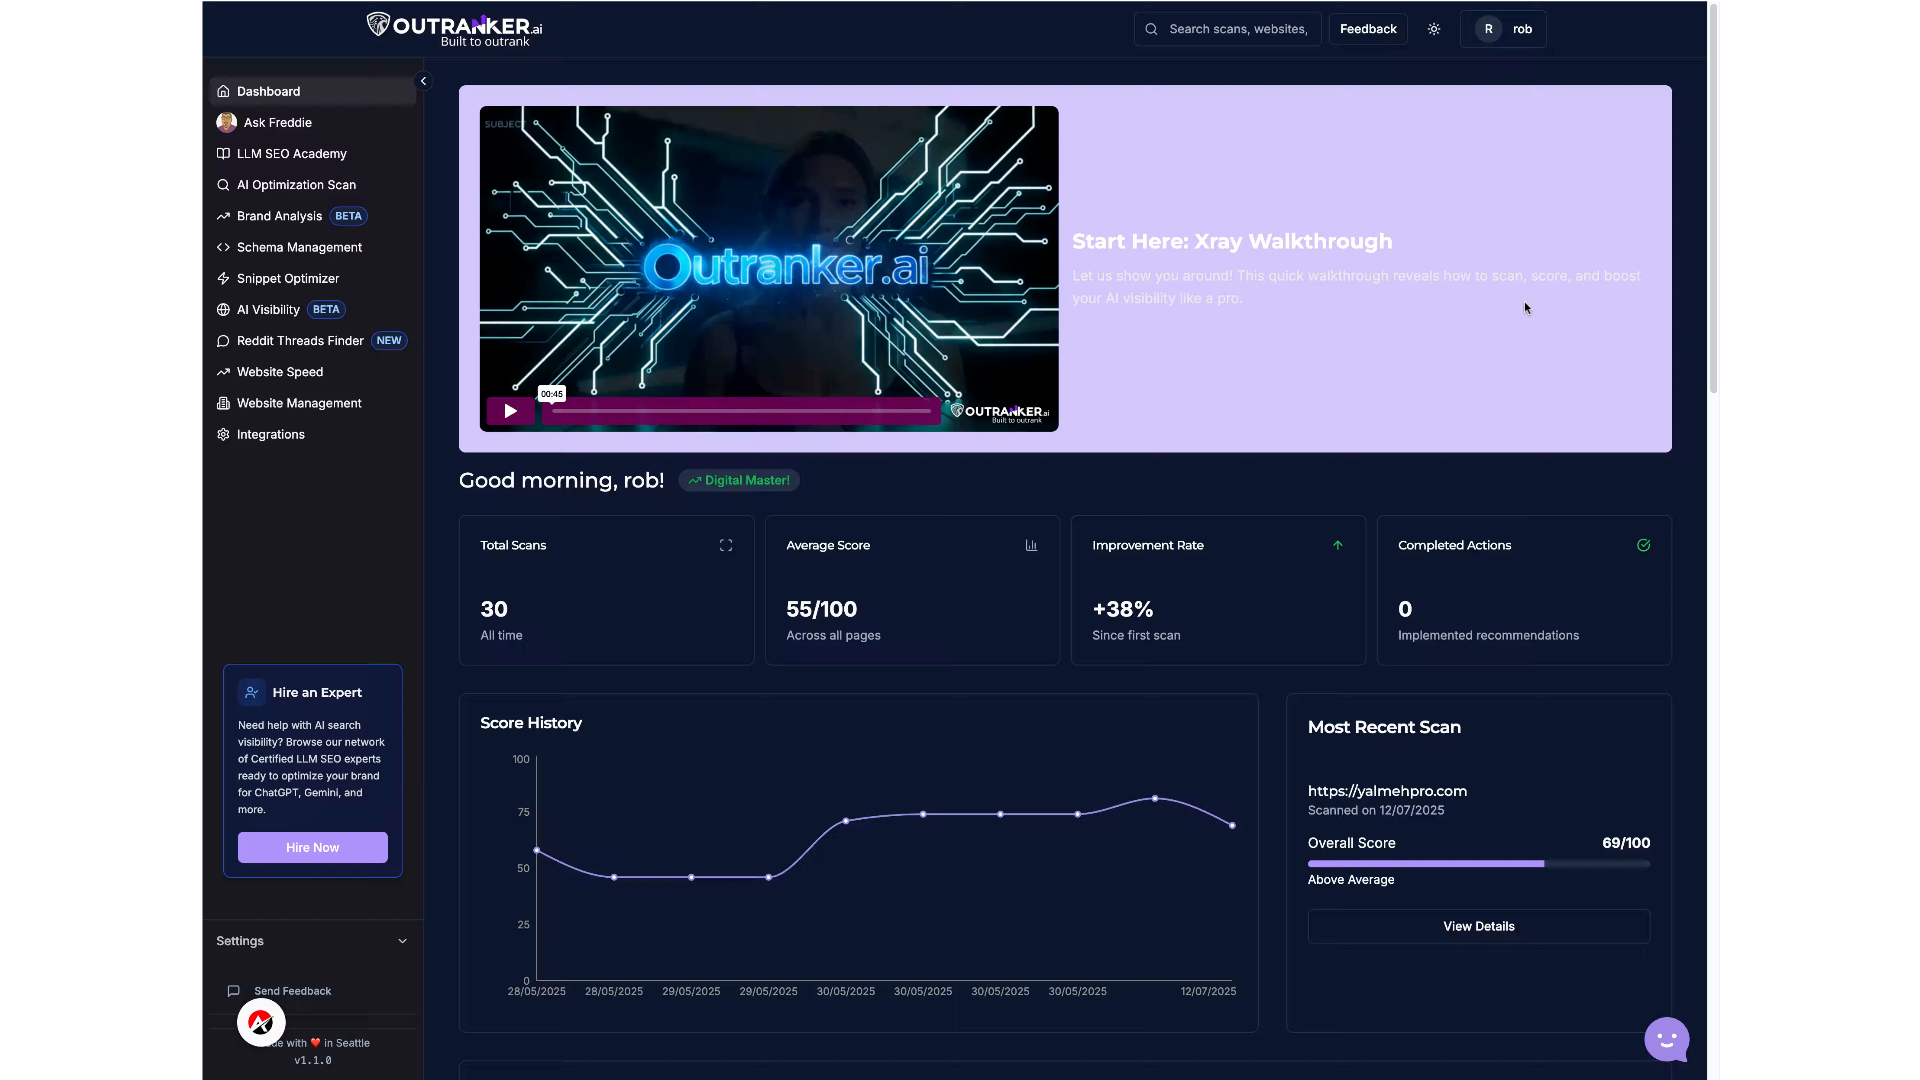Go to AI Optimization Scan

coord(296,185)
